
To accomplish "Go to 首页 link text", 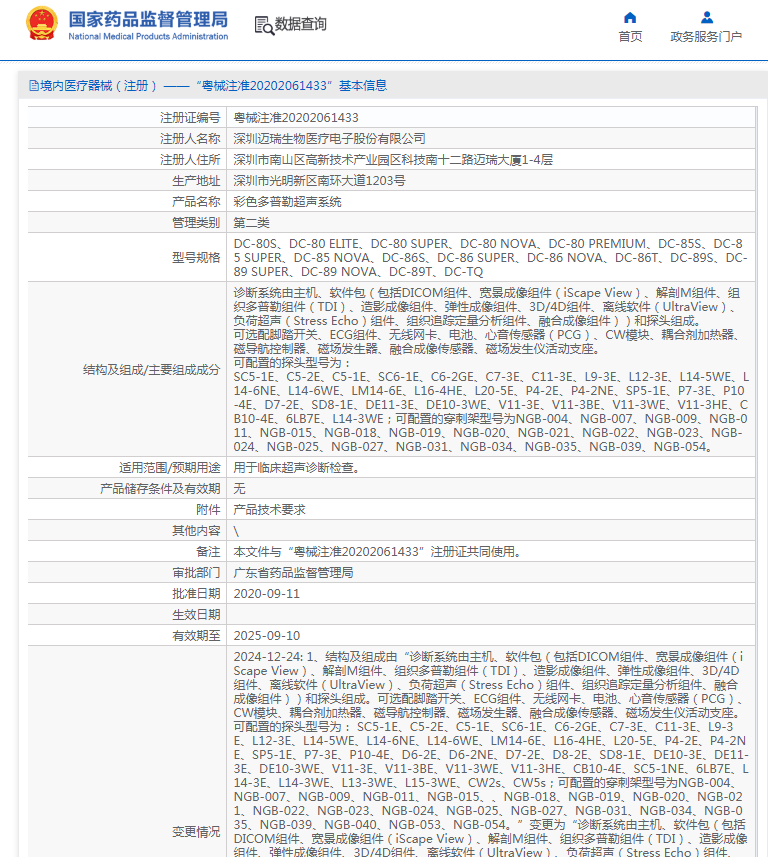I will pos(630,37).
